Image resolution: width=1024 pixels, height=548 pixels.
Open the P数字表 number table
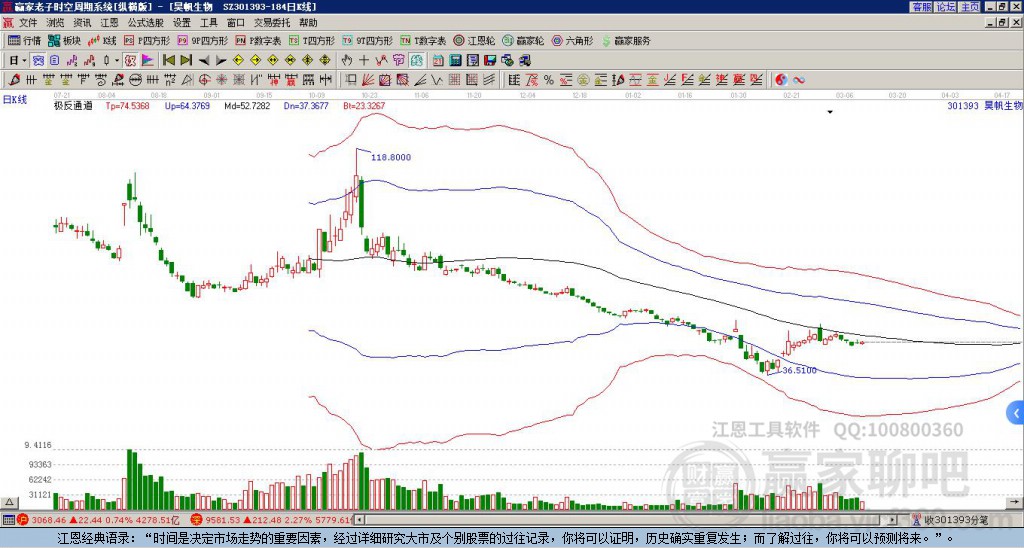[x=258, y=40]
